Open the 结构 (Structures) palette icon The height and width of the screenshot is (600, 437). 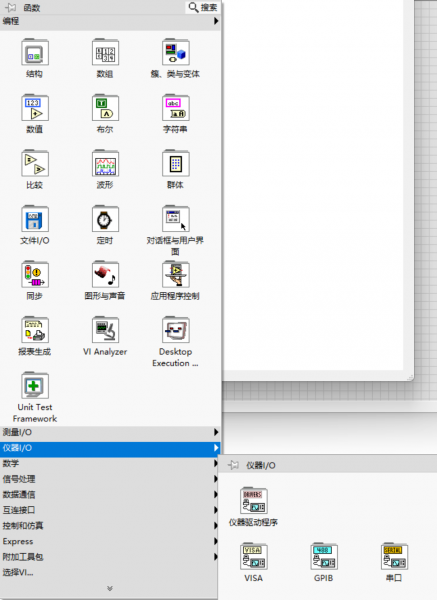pos(35,52)
